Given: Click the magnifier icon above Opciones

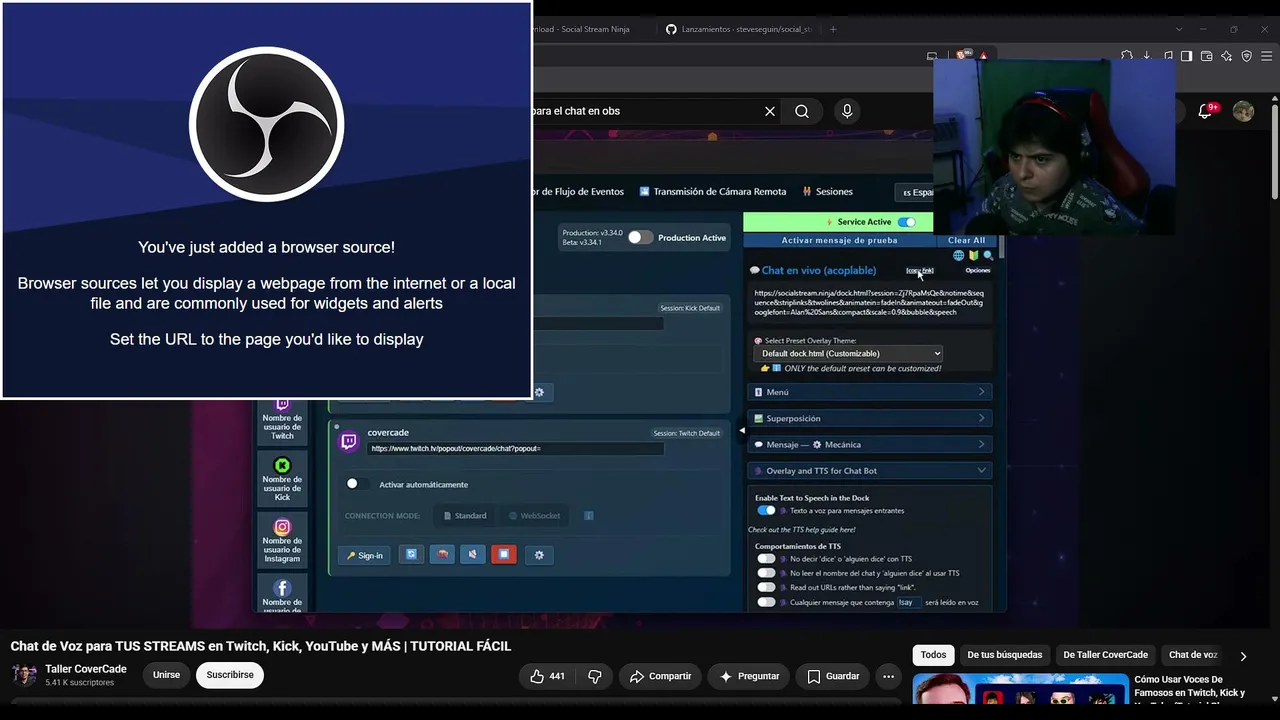Looking at the screenshot, I should (988, 256).
